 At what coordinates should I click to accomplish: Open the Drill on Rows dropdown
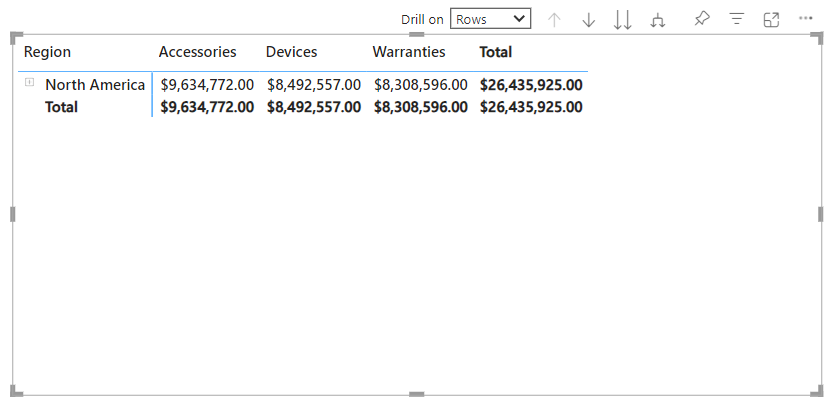[x=490, y=19]
